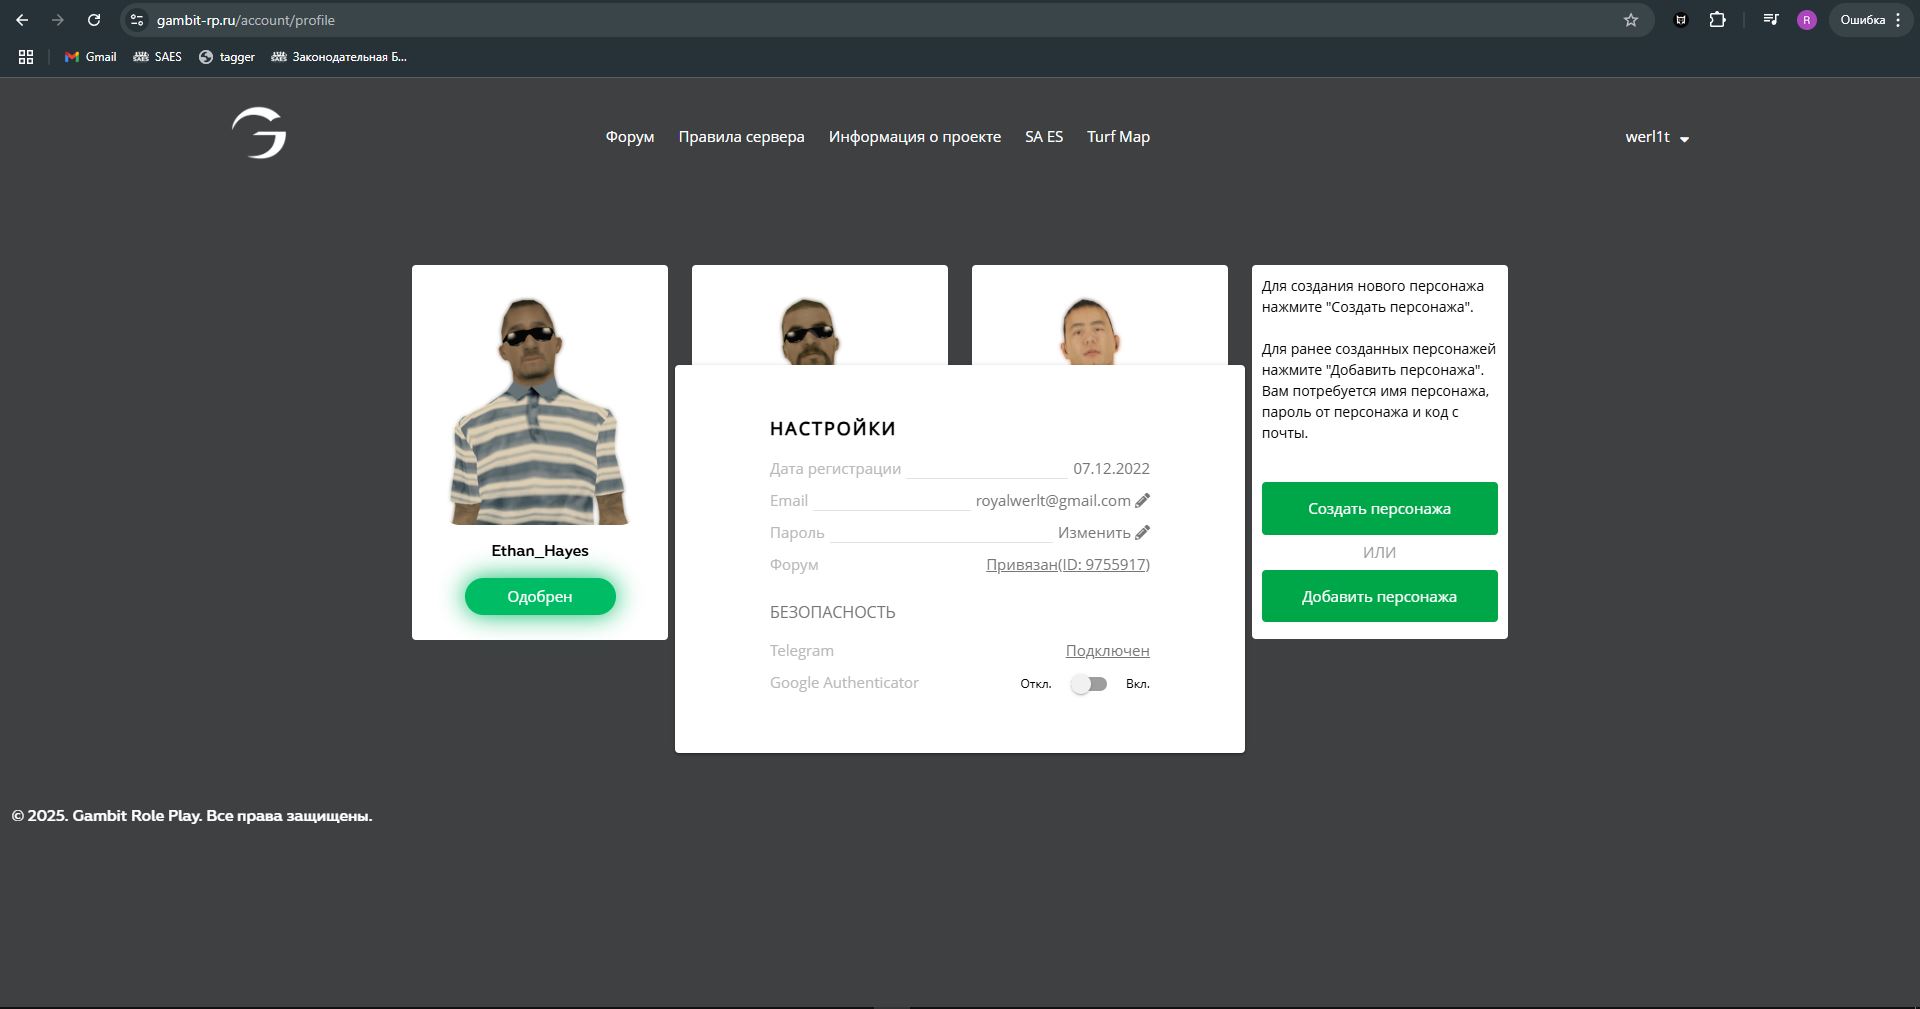Open Правила сервера in the navigation
Viewport: 1920px width, 1009px height.
(741, 137)
